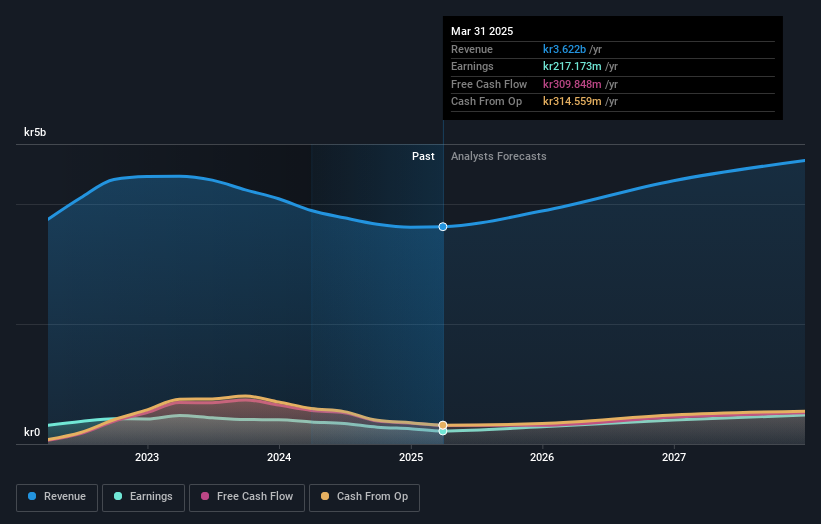Viewport: 821px width, 524px height.
Task: Select the 2023 x-axis label
Action: pos(147,458)
